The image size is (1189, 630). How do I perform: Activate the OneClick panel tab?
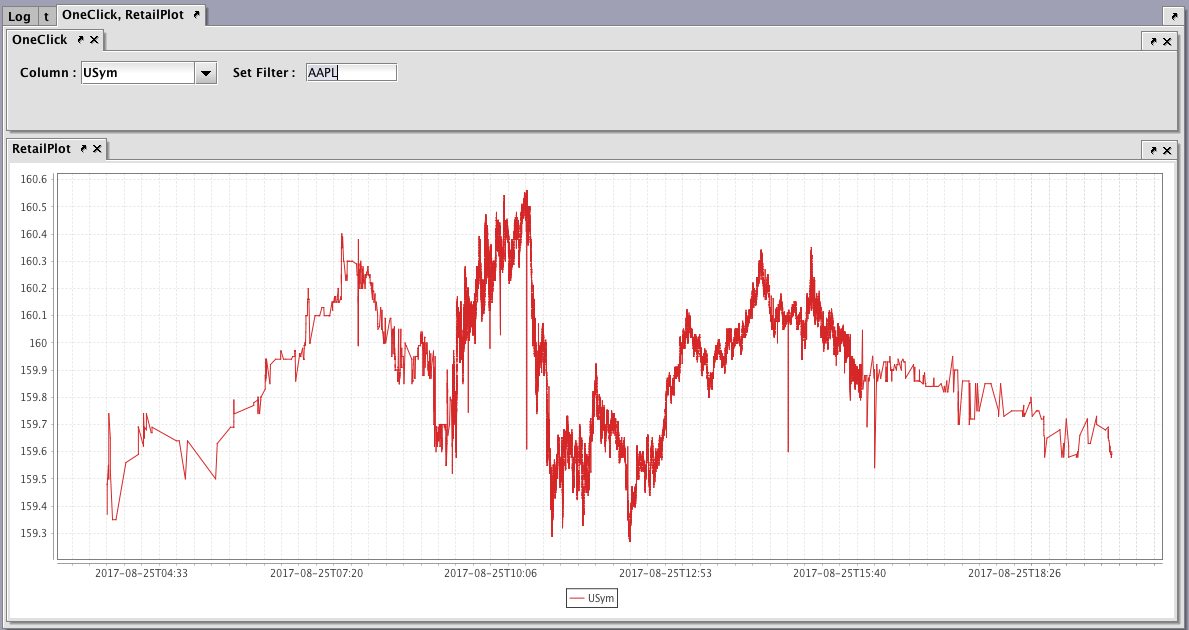tap(40, 40)
